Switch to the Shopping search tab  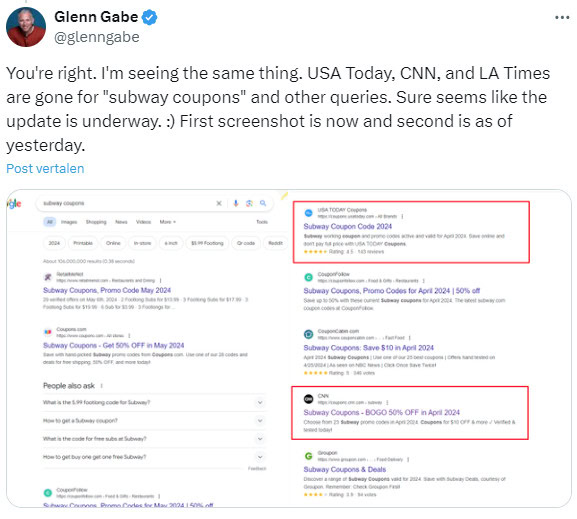[96, 222]
